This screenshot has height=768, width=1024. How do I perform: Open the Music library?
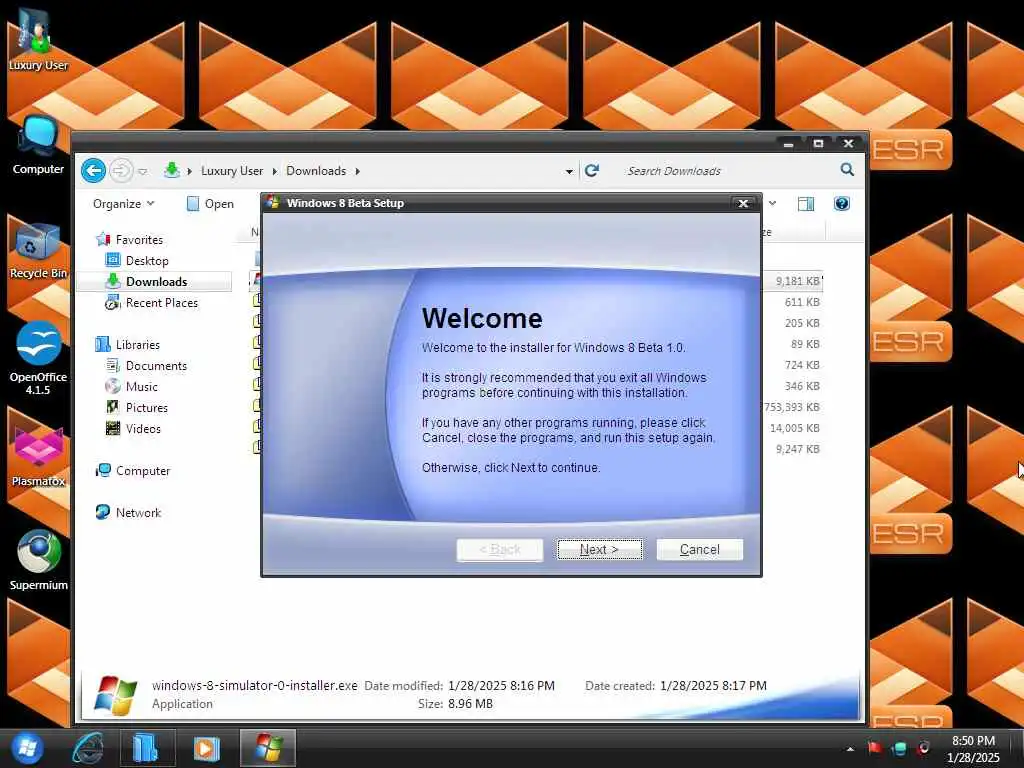[x=132, y=387]
